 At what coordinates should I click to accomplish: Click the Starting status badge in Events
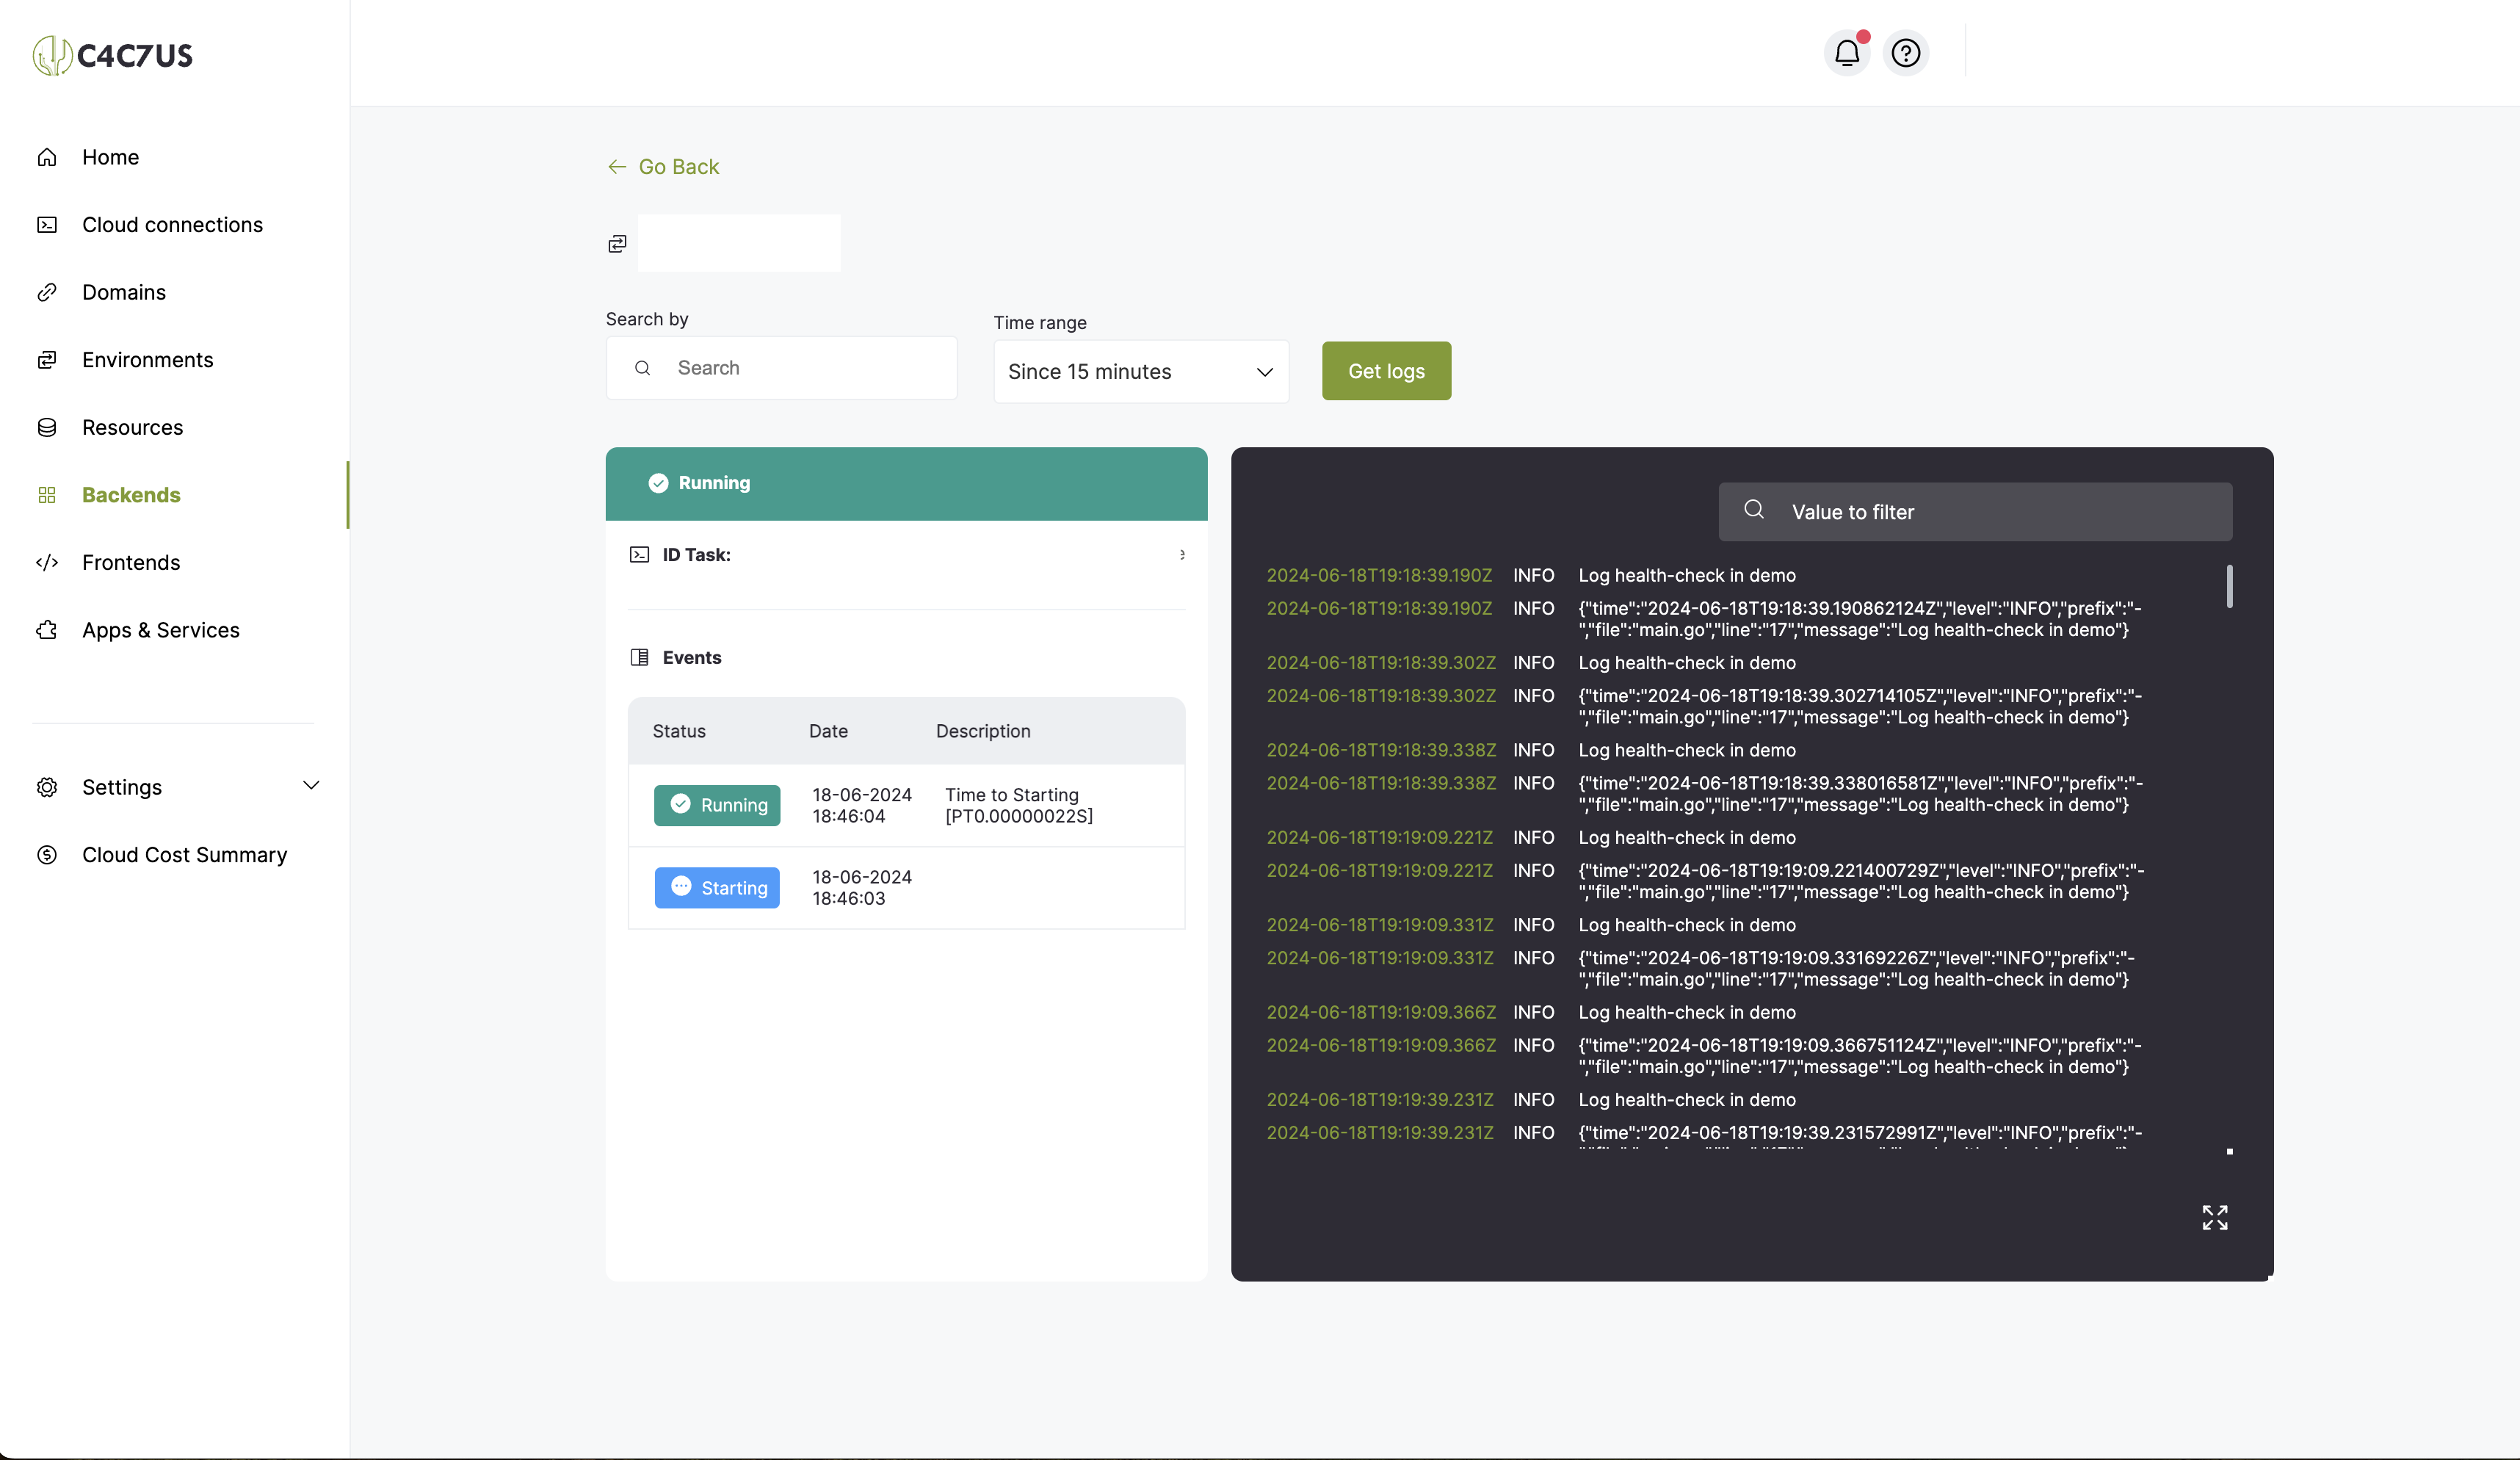[x=717, y=887]
